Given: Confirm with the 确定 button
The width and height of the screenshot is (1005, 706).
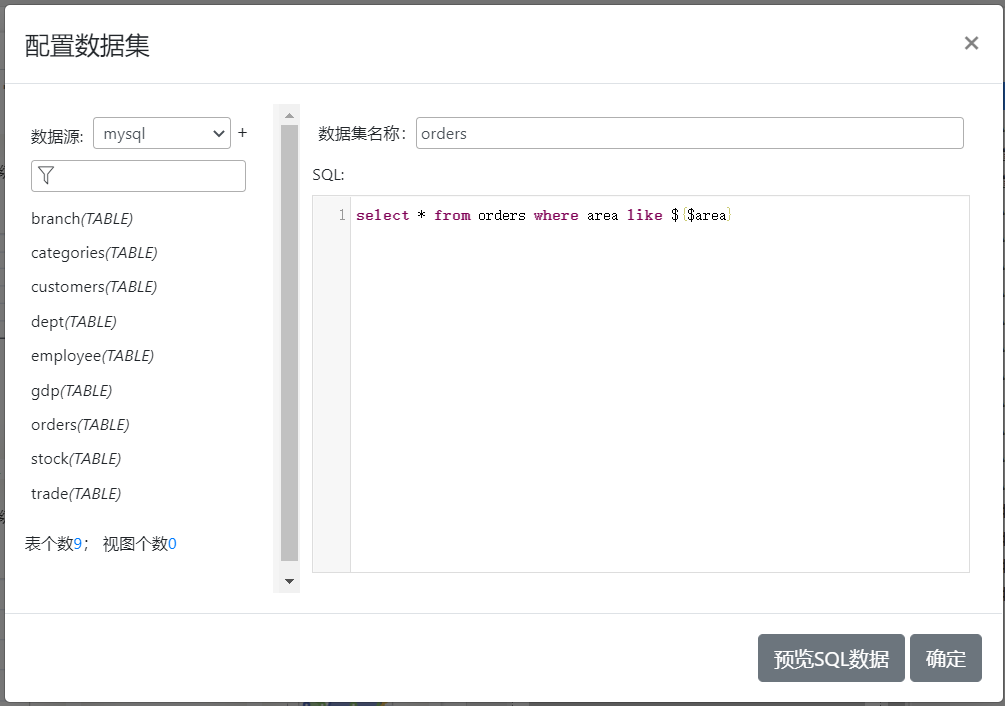Looking at the screenshot, I should (946, 658).
